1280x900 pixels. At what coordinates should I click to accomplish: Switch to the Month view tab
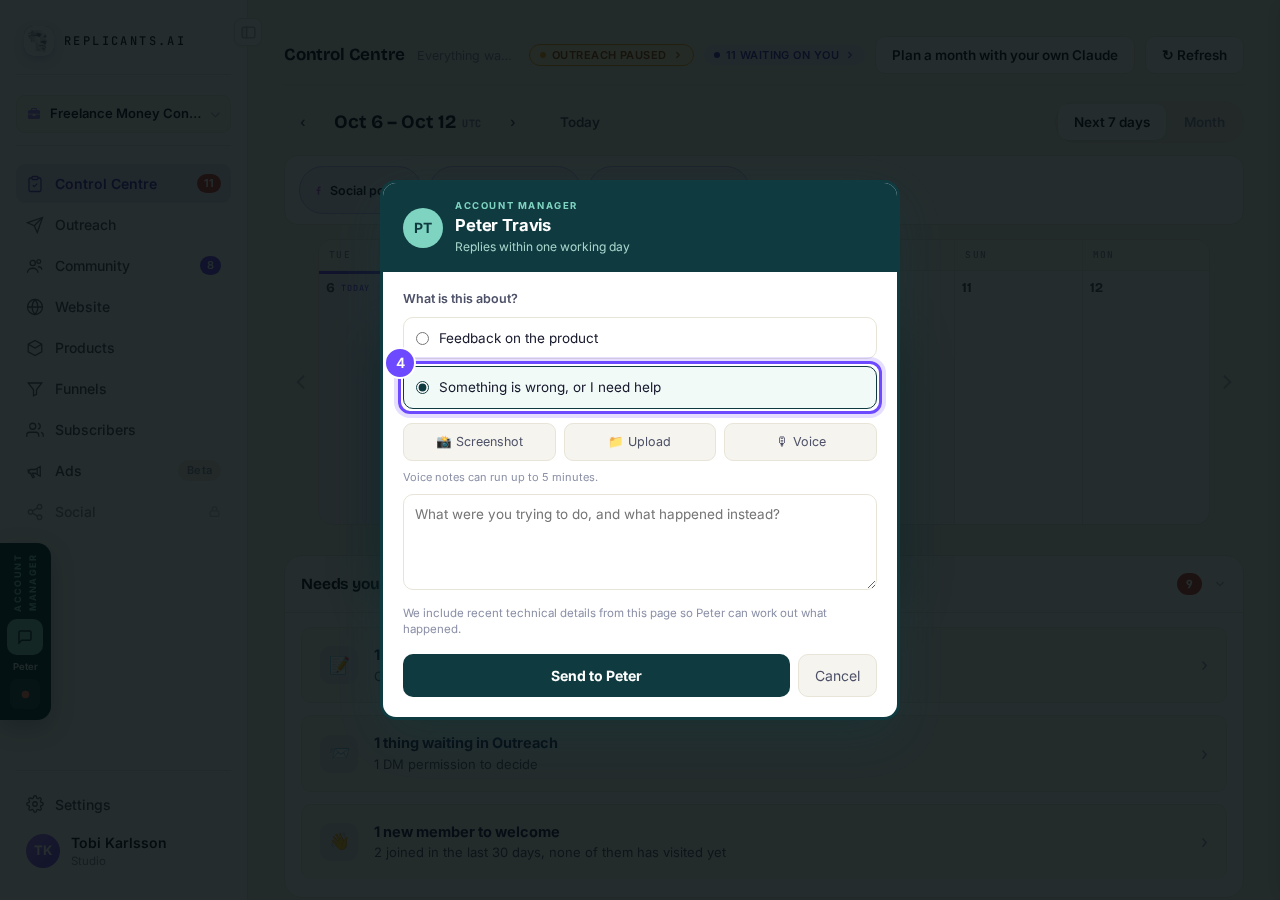(x=1204, y=122)
